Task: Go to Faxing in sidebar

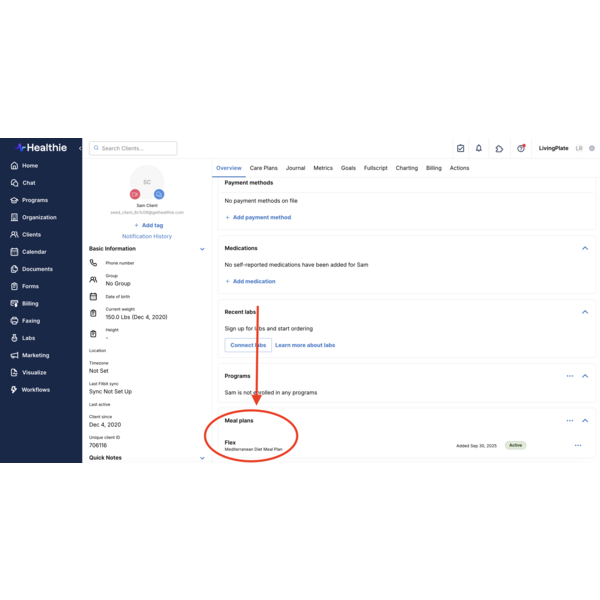Action: click(30, 321)
